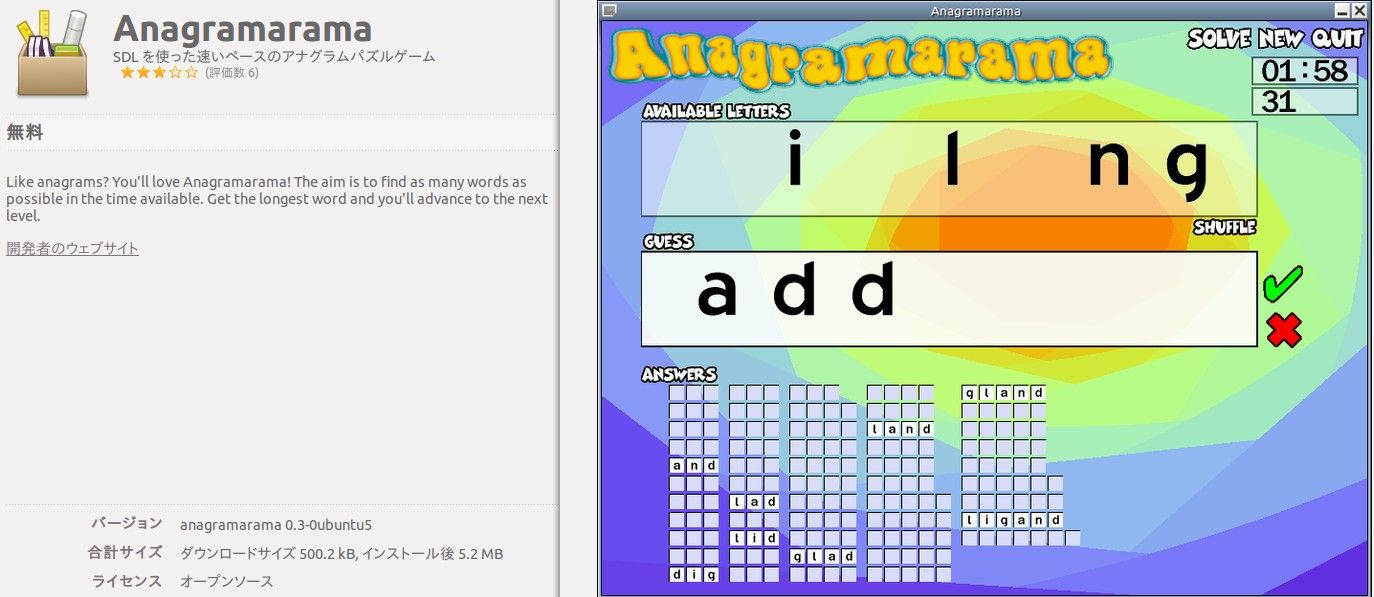Image resolution: width=1374 pixels, height=597 pixels.
Task: Click the solved answer 'lid'
Action: 754,538
